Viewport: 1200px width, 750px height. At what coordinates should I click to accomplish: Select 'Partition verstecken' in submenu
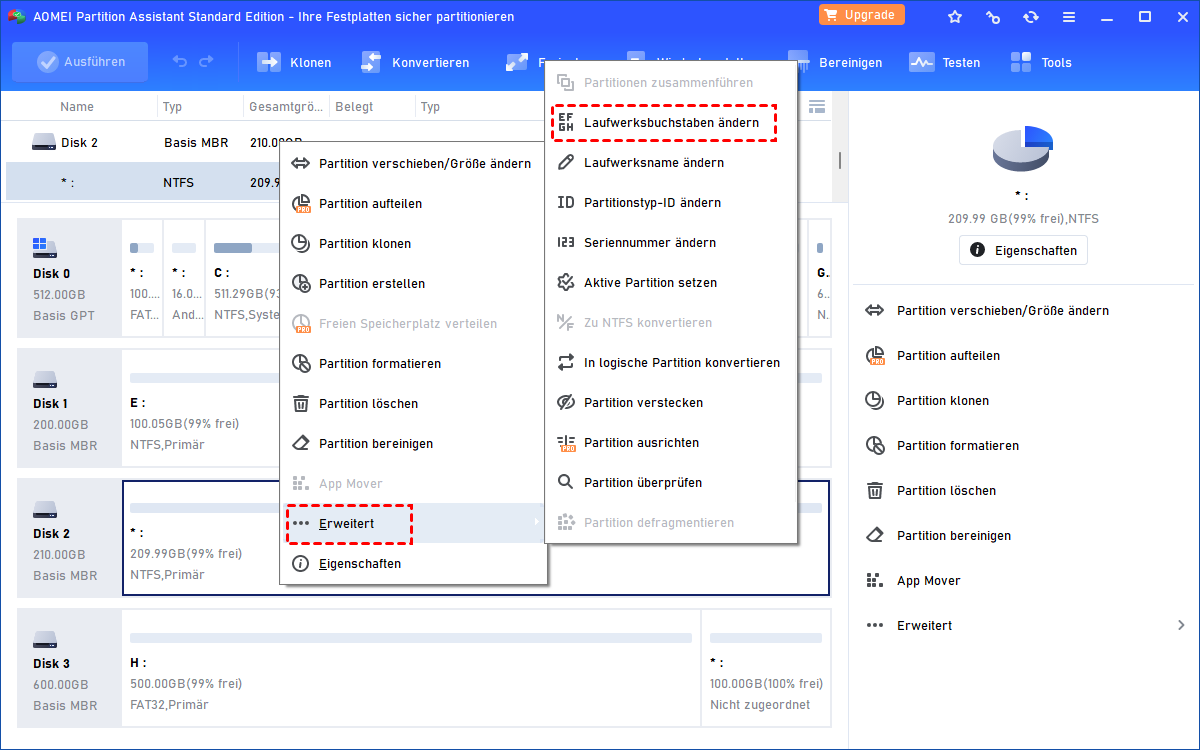coord(671,402)
